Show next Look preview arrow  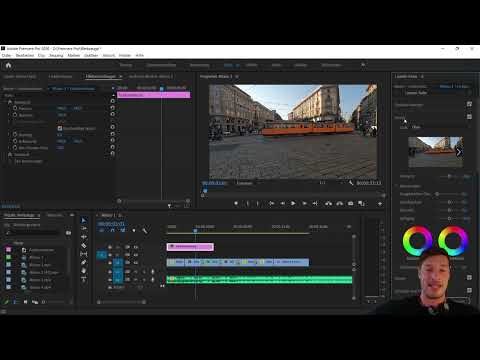[x=459, y=152]
